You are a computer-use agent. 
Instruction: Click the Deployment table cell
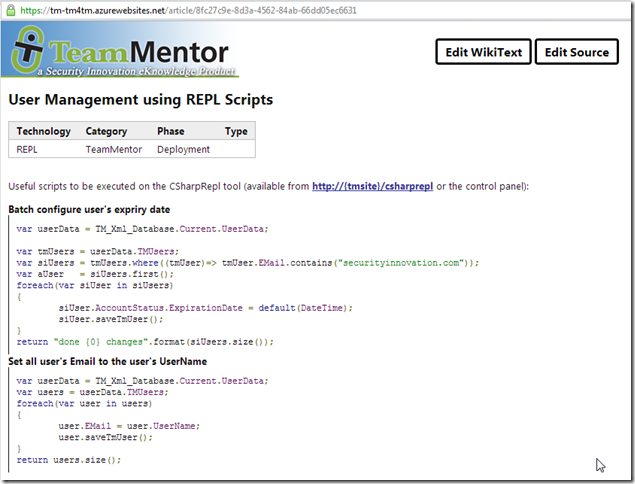click(183, 149)
